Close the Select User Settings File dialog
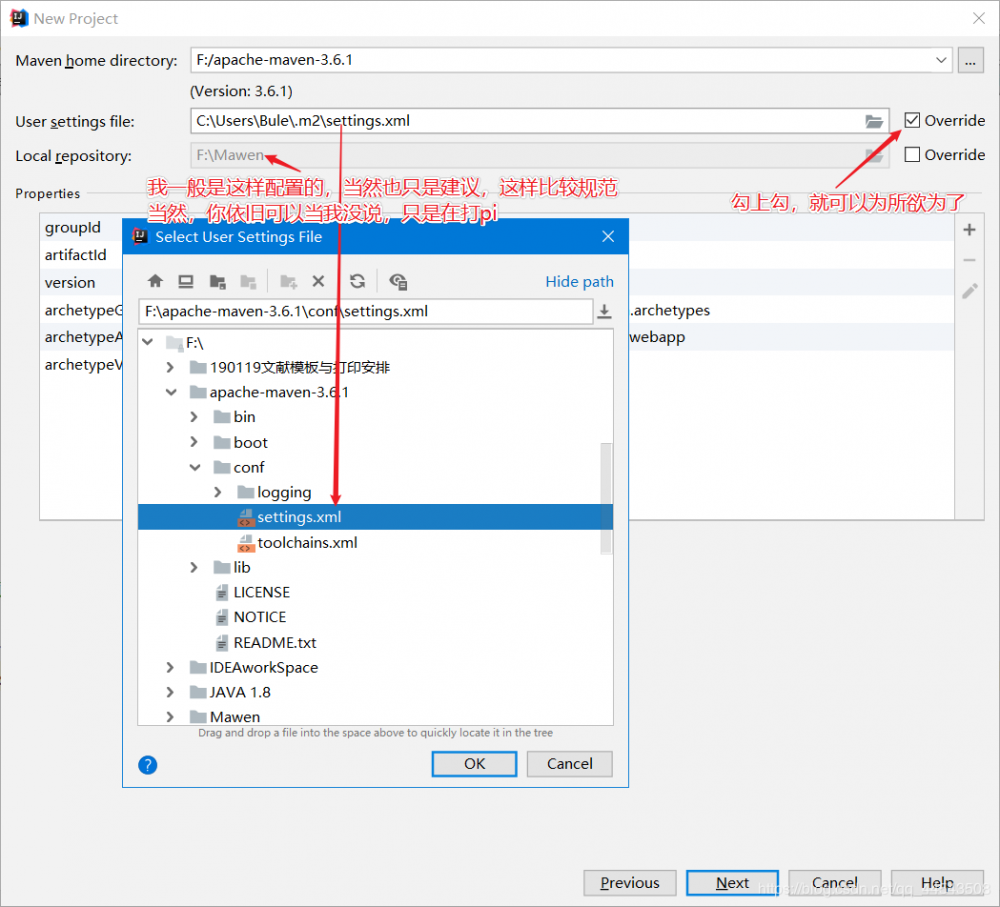 pos(608,237)
